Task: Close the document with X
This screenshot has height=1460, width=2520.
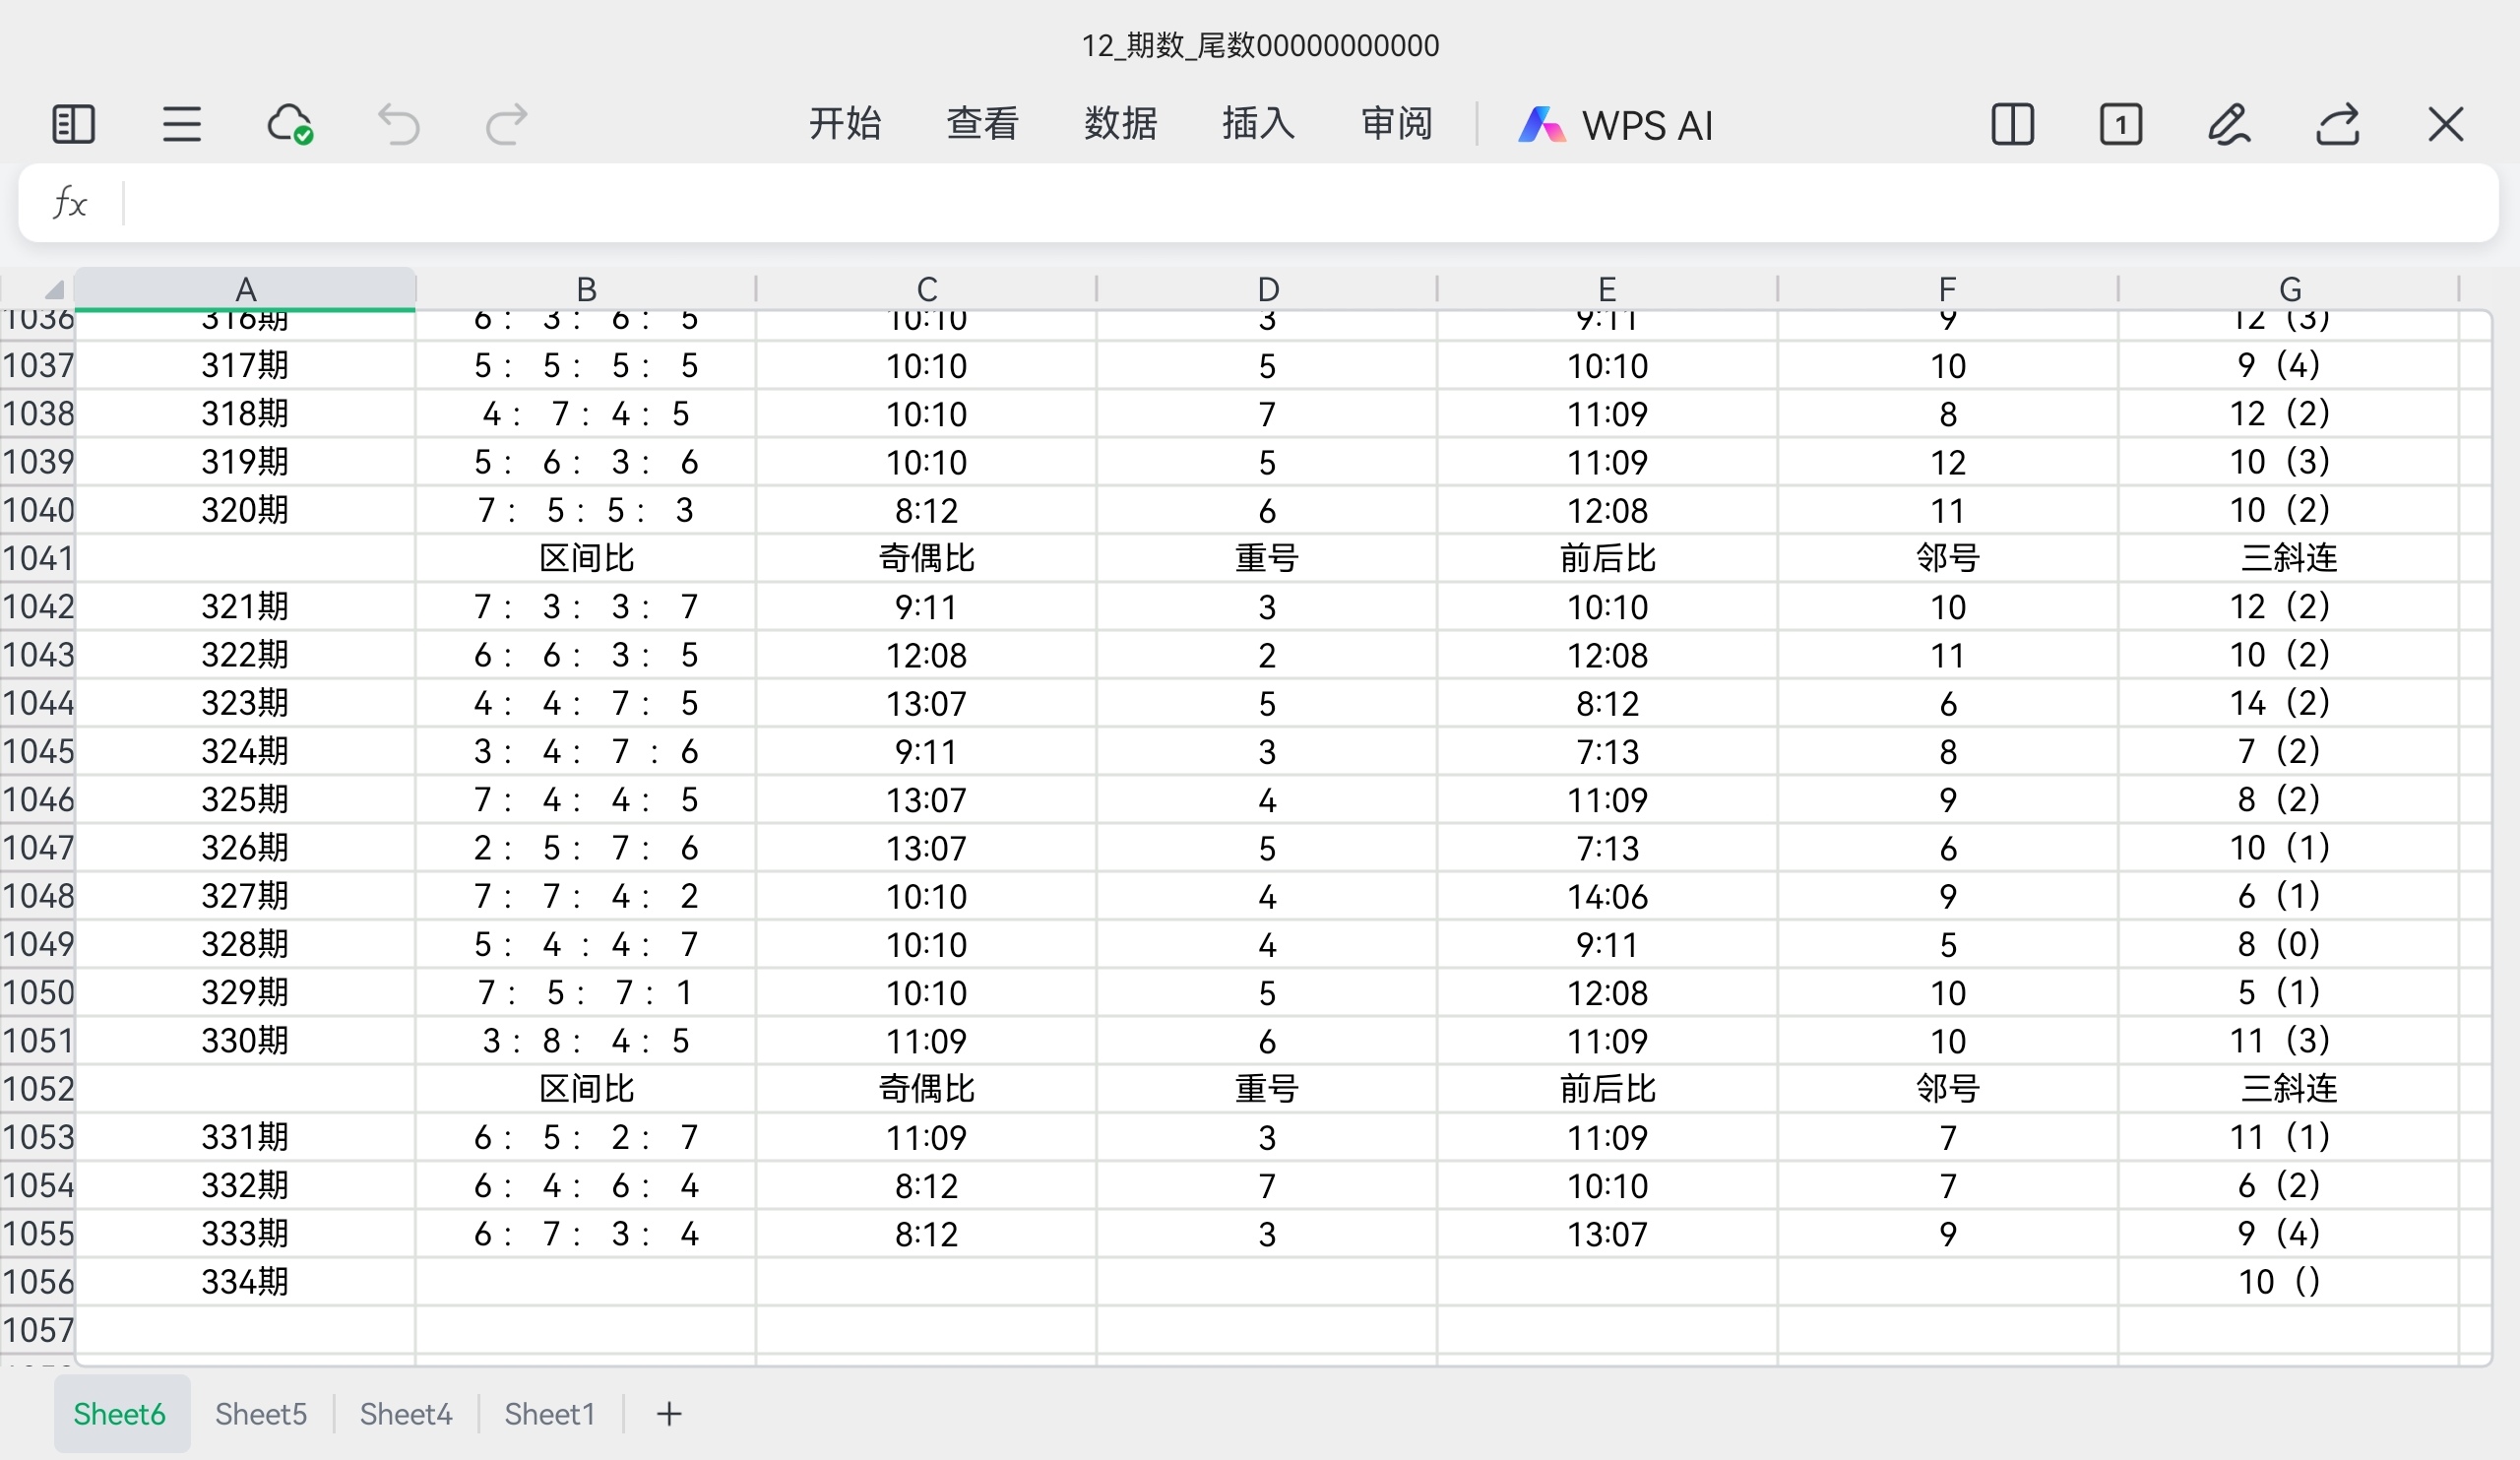Action: (x=2445, y=125)
